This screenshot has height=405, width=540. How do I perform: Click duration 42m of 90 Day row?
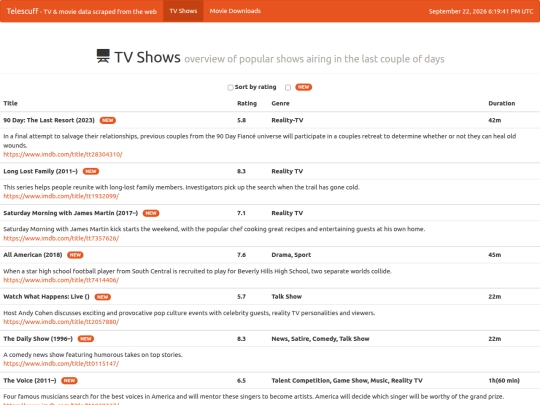pyautogui.click(x=495, y=120)
